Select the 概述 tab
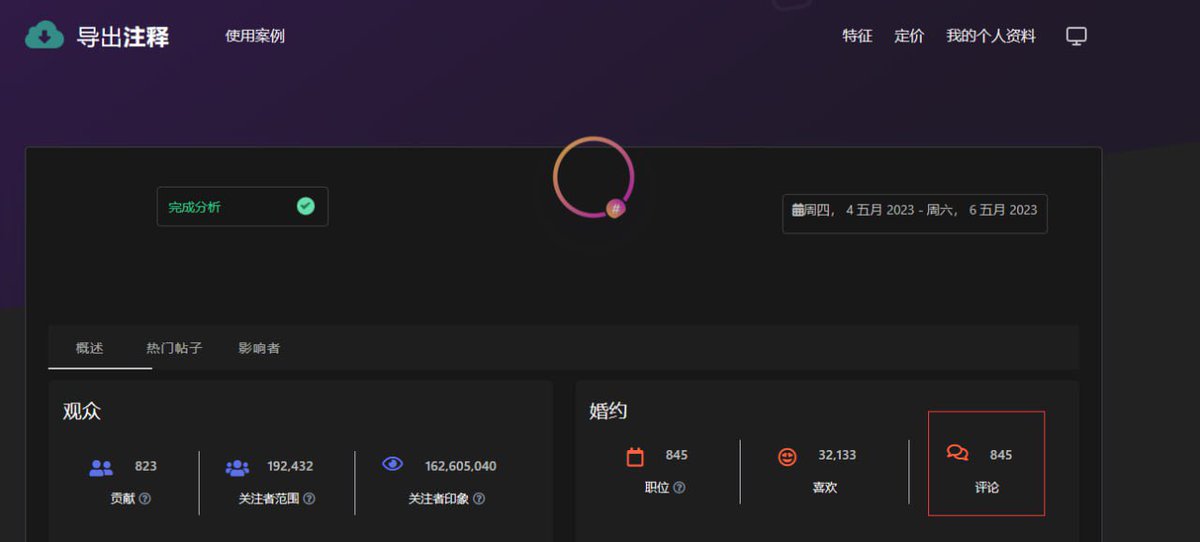Image resolution: width=1200 pixels, height=542 pixels. coord(89,348)
